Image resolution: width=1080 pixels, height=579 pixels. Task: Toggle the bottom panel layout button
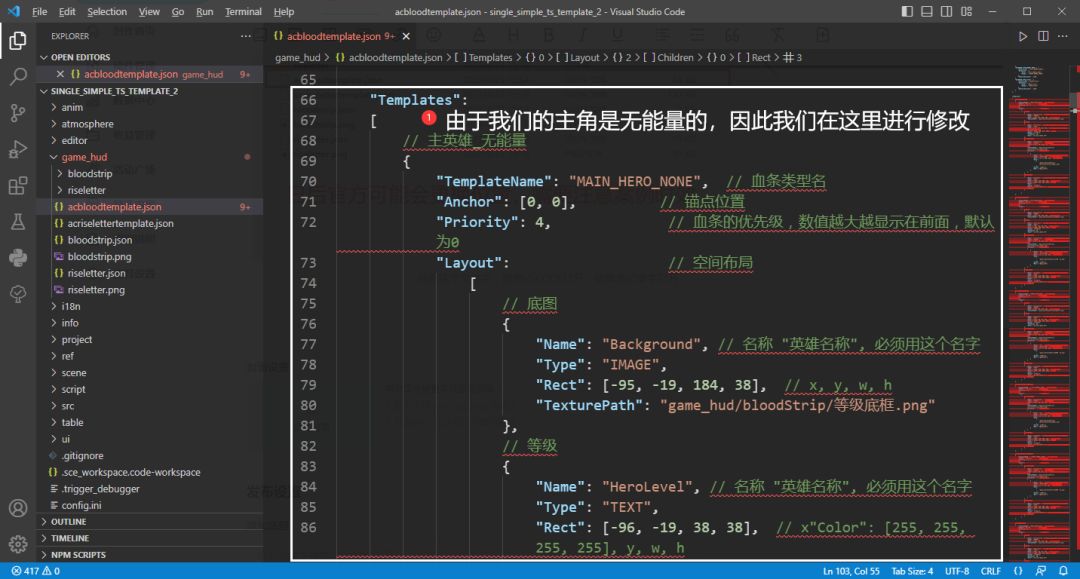(x=927, y=12)
